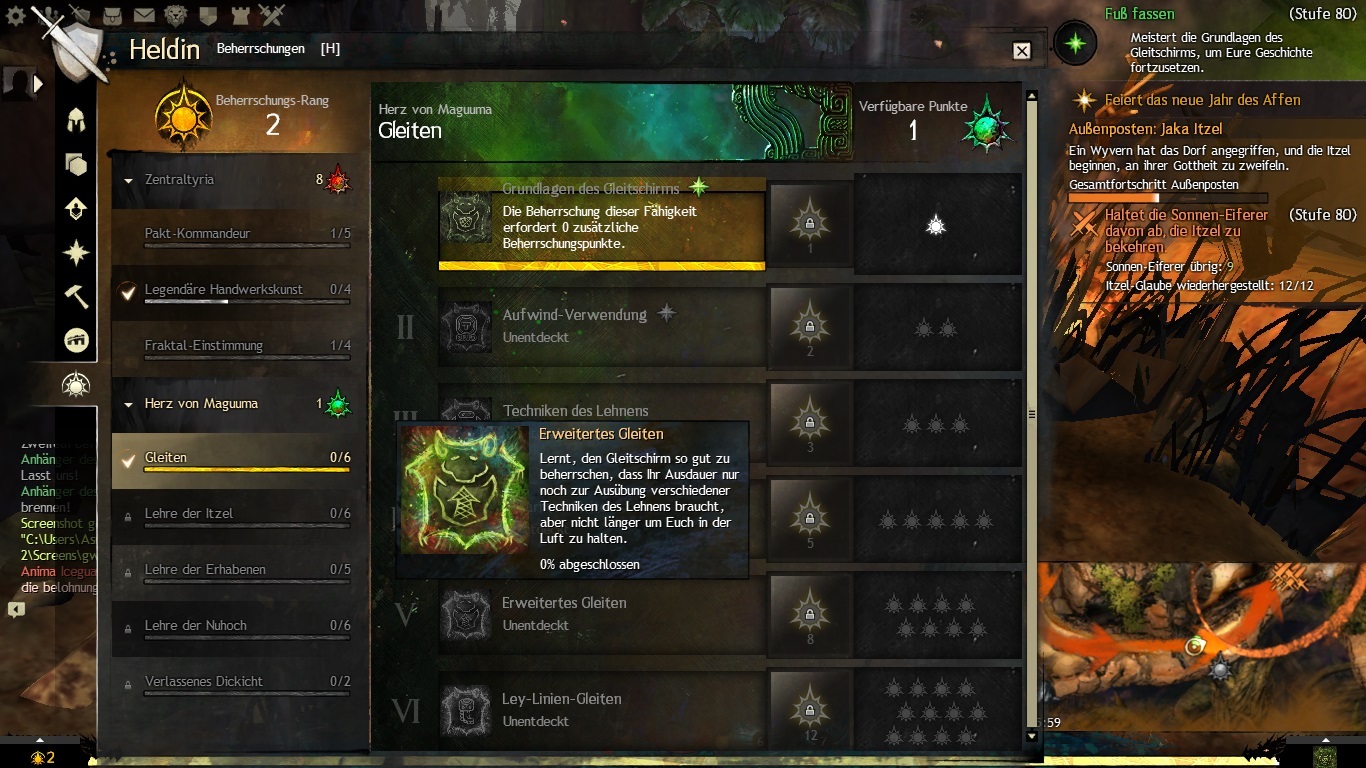Screen dimensions: 1366x768
Task: Click the crossed swords PvP icon in top bar
Action: (271, 15)
